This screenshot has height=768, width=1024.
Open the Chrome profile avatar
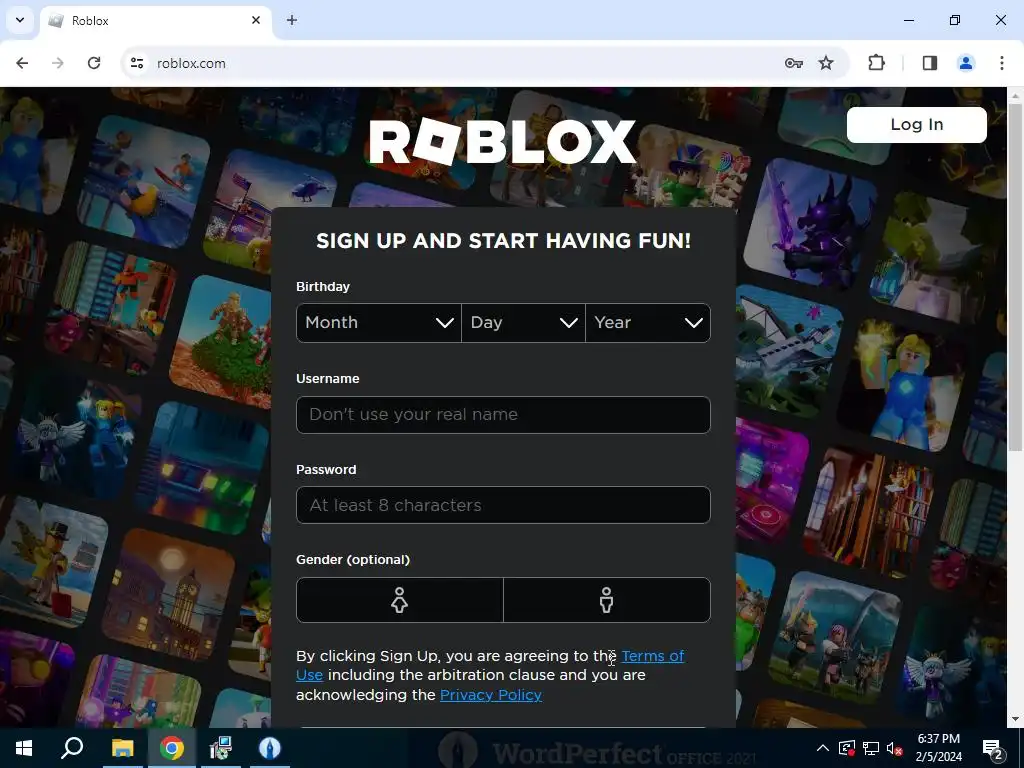966,63
